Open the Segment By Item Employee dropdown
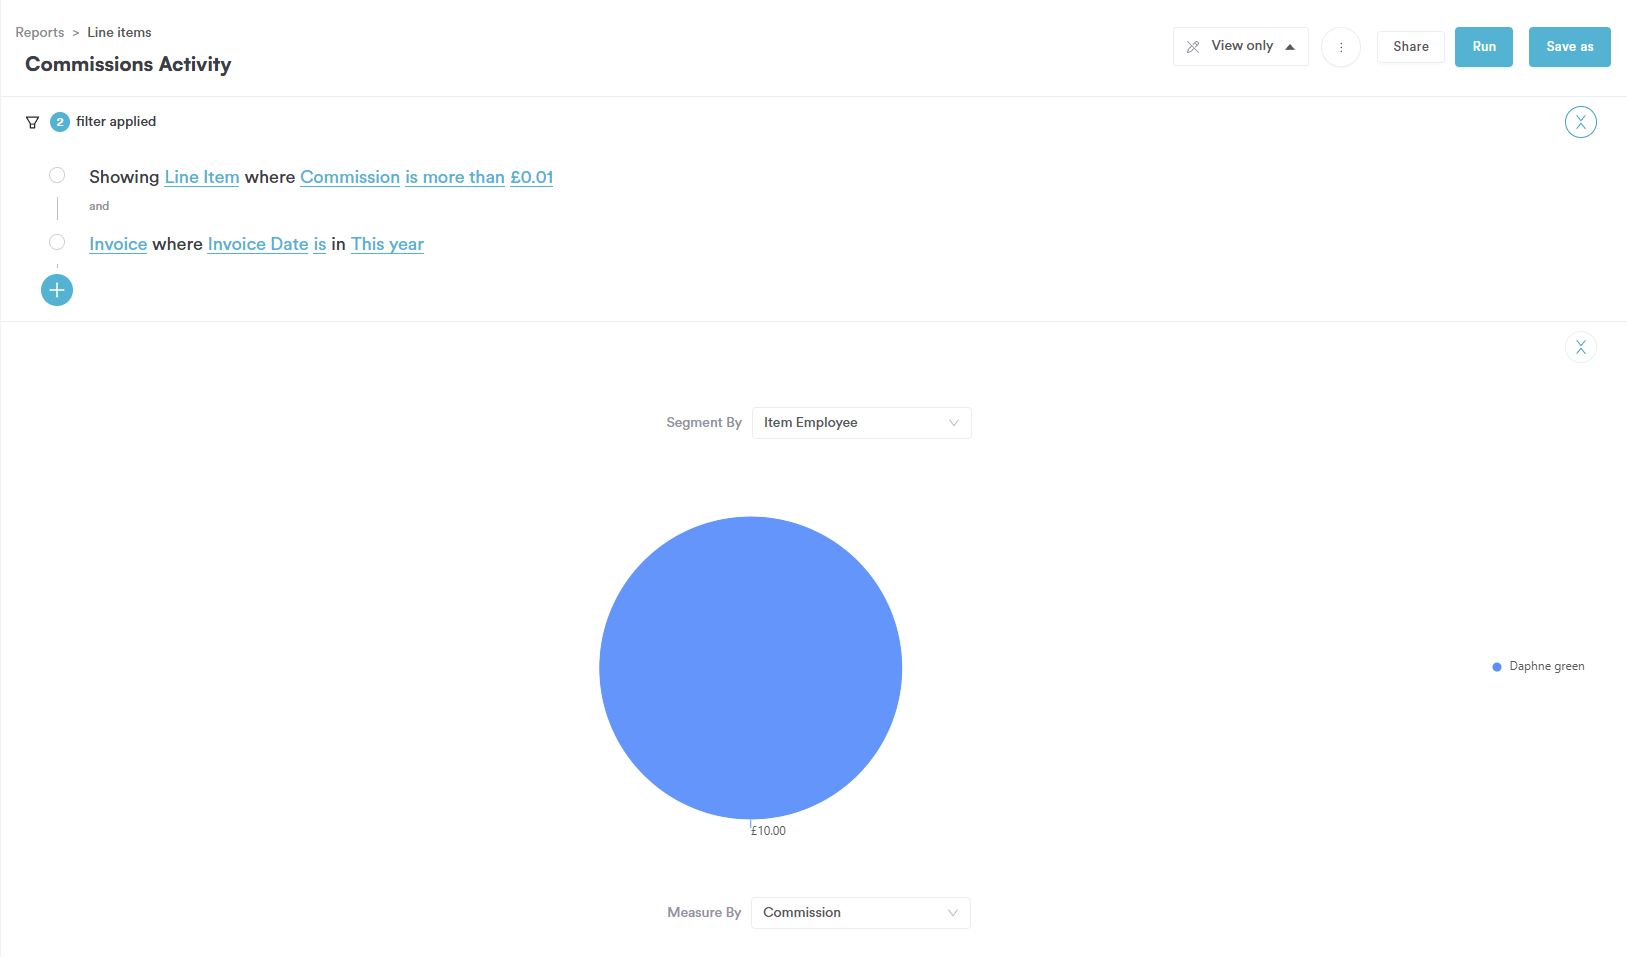This screenshot has width=1627, height=957. (x=861, y=423)
